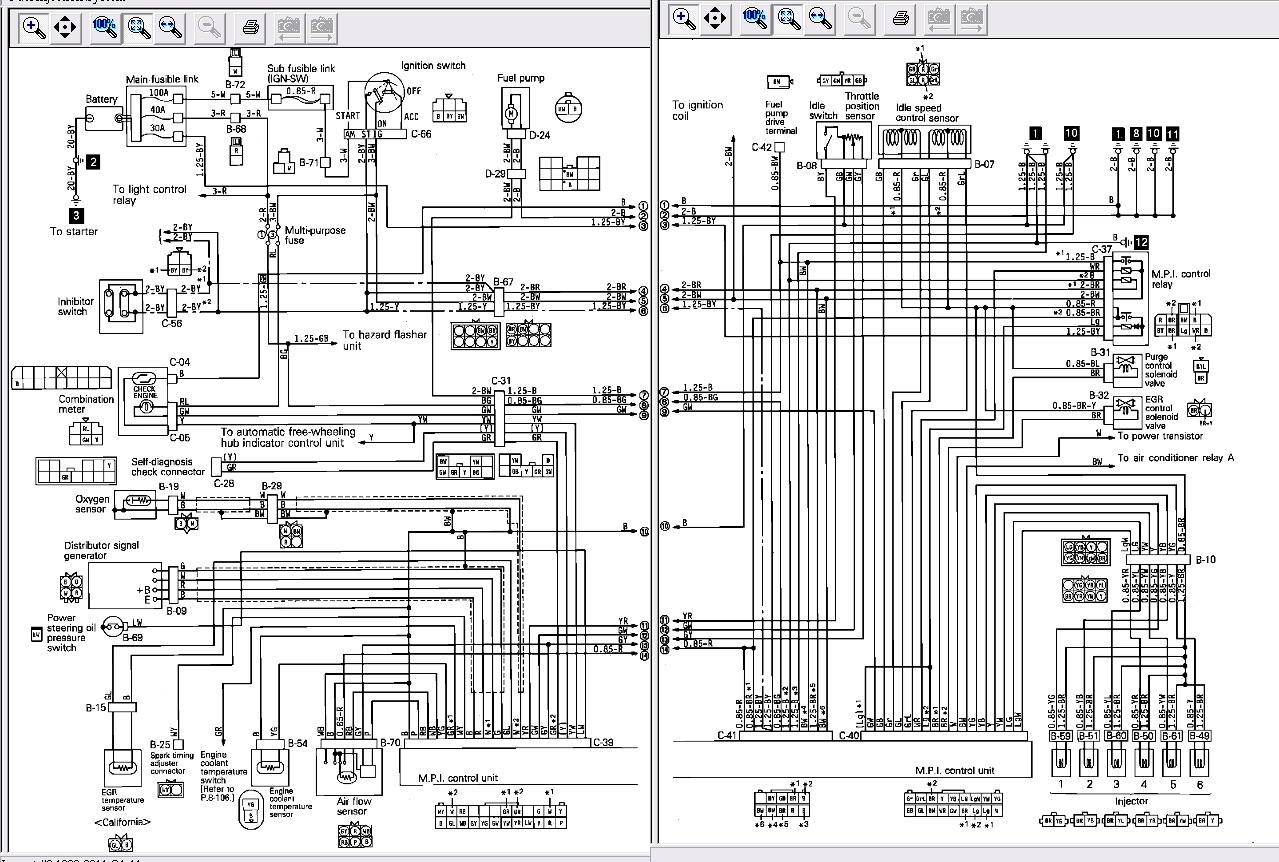This screenshot has height=862, width=1279.
Task: Print the left wiring diagram
Action: pyautogui.click(x=251, y=28)
